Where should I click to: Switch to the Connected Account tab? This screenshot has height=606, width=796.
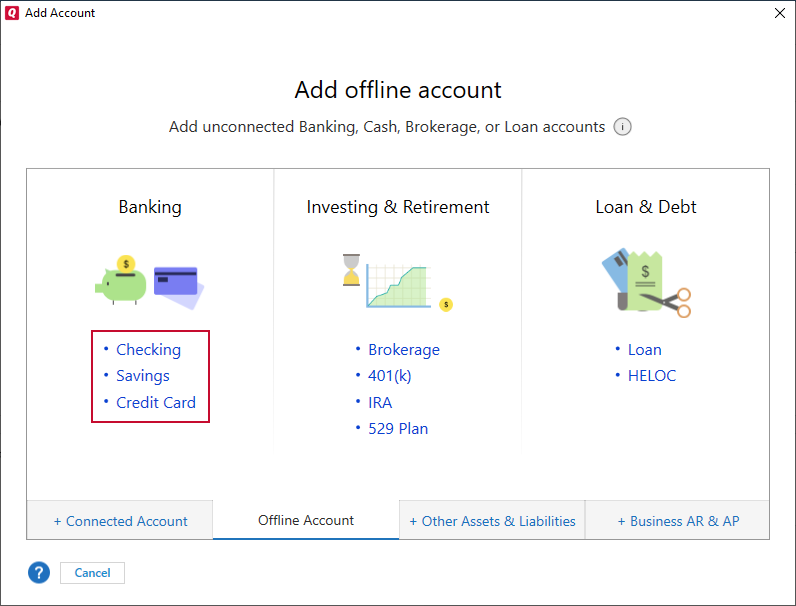click(120, 521)
